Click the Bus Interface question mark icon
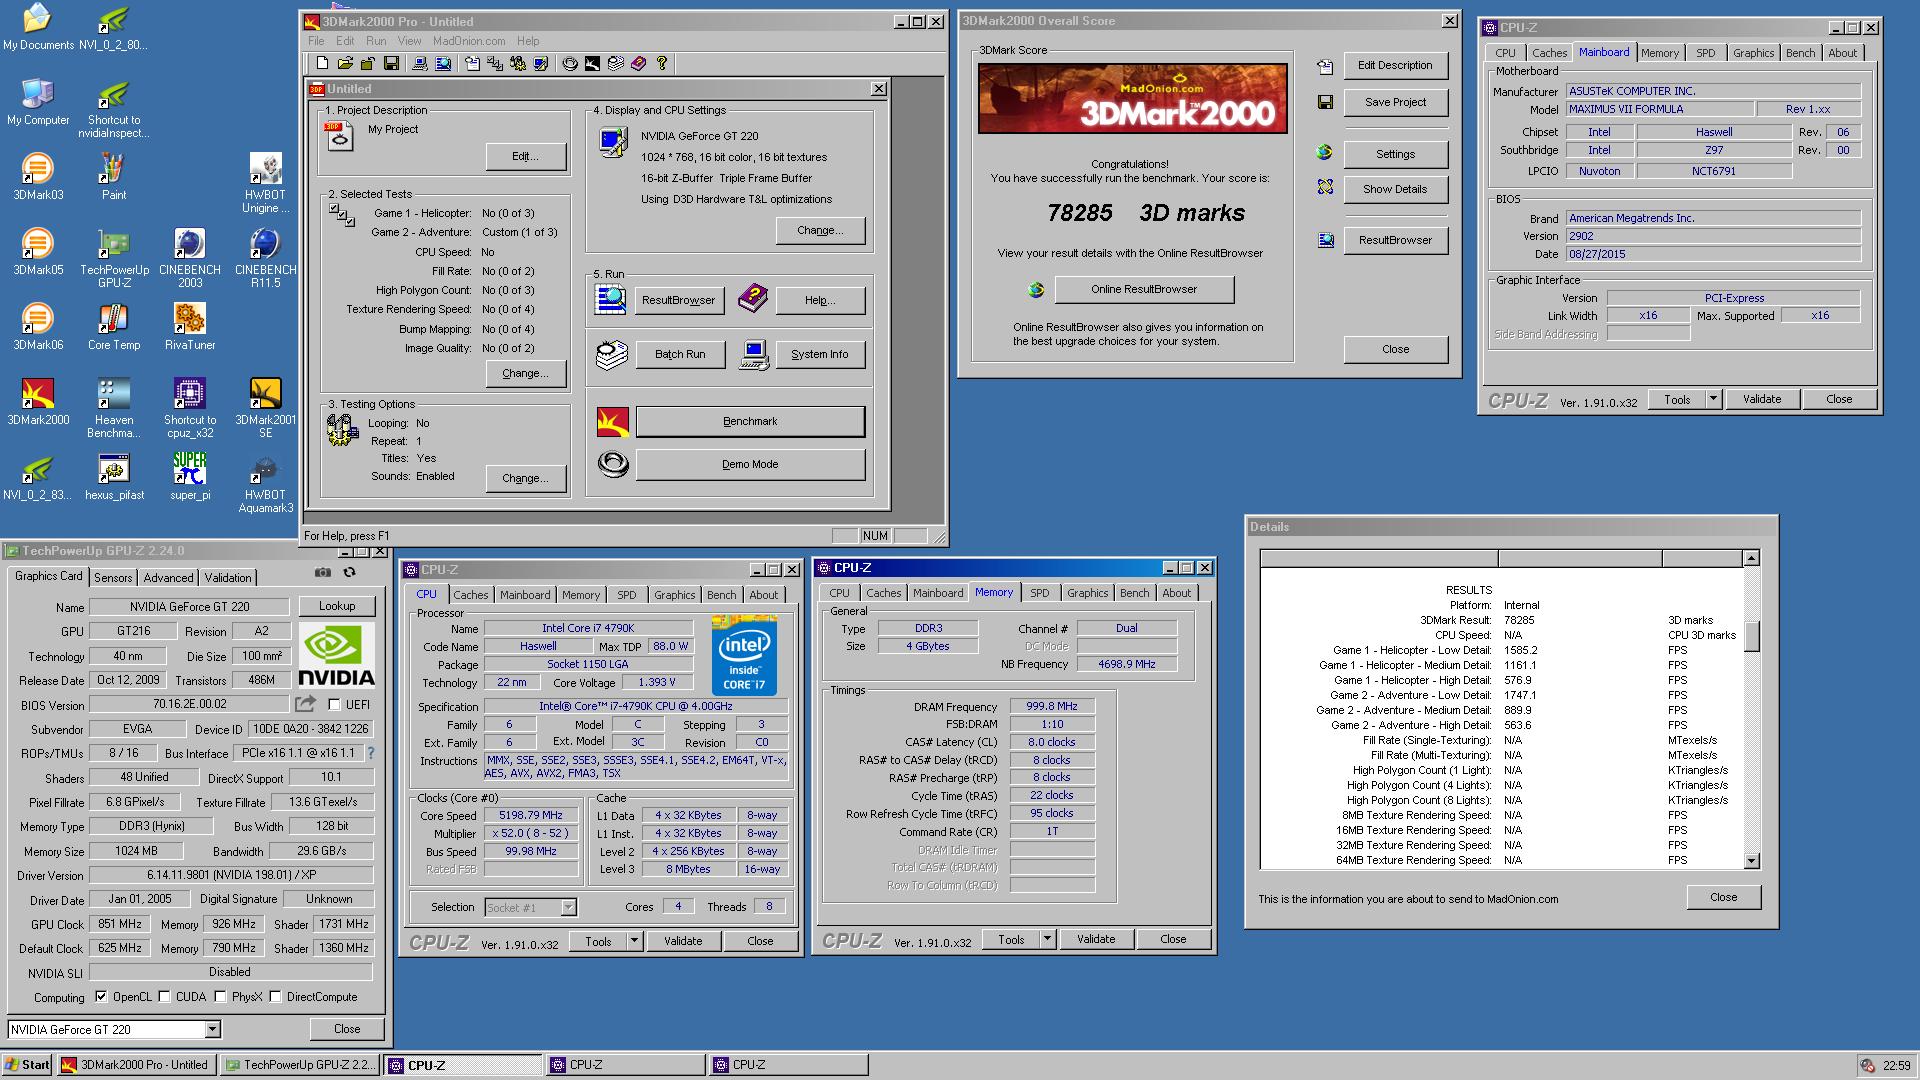 click(370, 753)
